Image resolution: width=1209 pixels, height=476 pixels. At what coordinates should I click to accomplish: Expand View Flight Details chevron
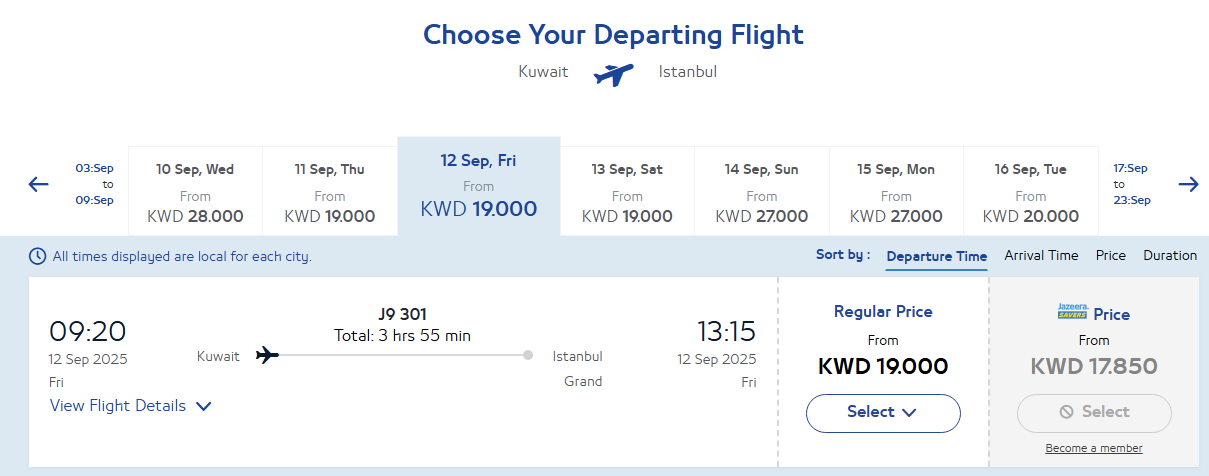coord(204,406)
